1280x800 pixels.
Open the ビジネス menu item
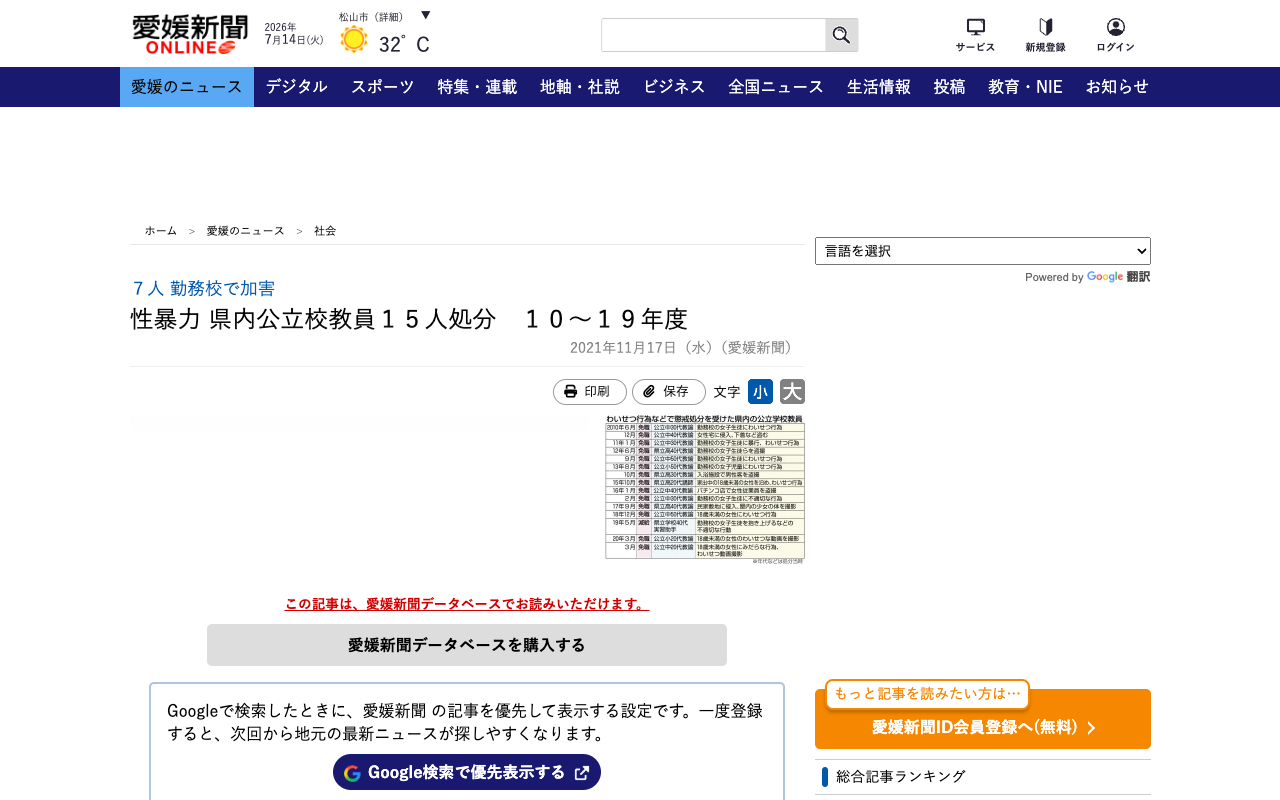click(674, 87)
